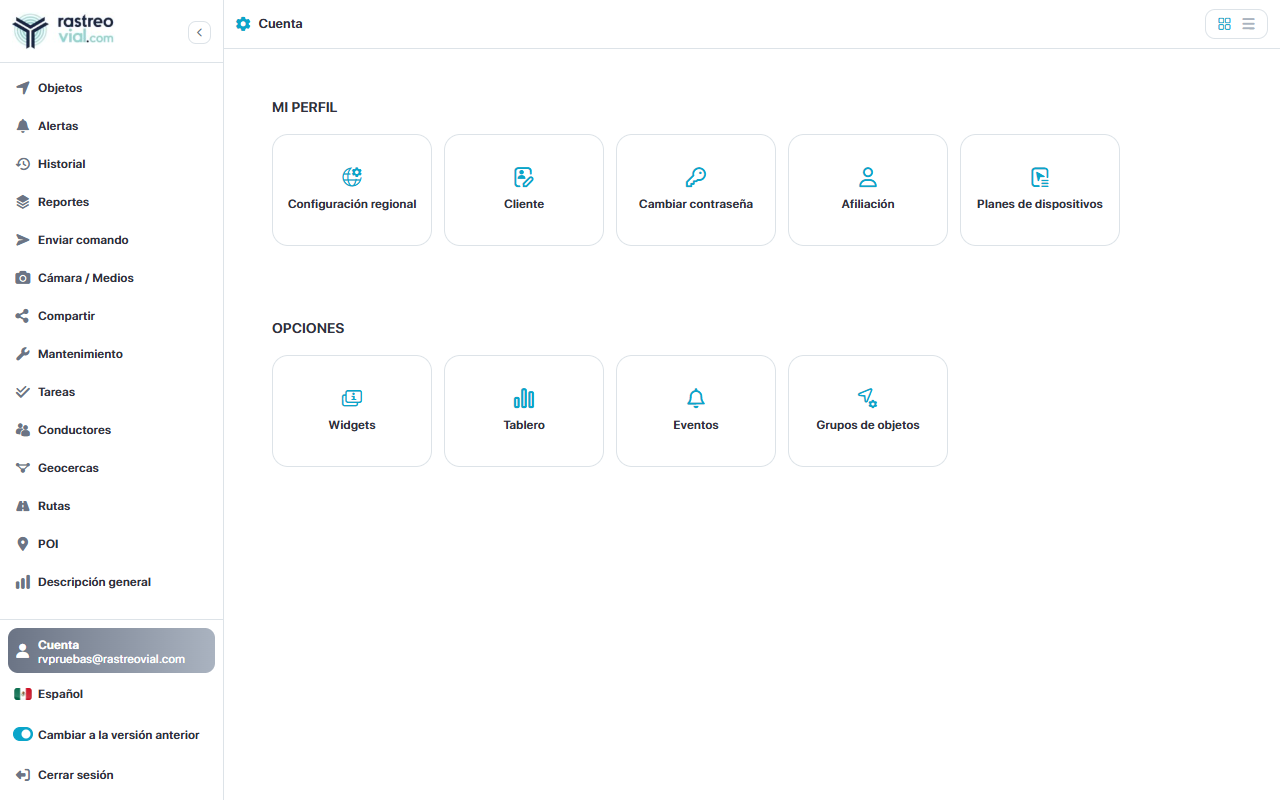Click the Cámara / Medios camera icon

[x=23, y=278]
